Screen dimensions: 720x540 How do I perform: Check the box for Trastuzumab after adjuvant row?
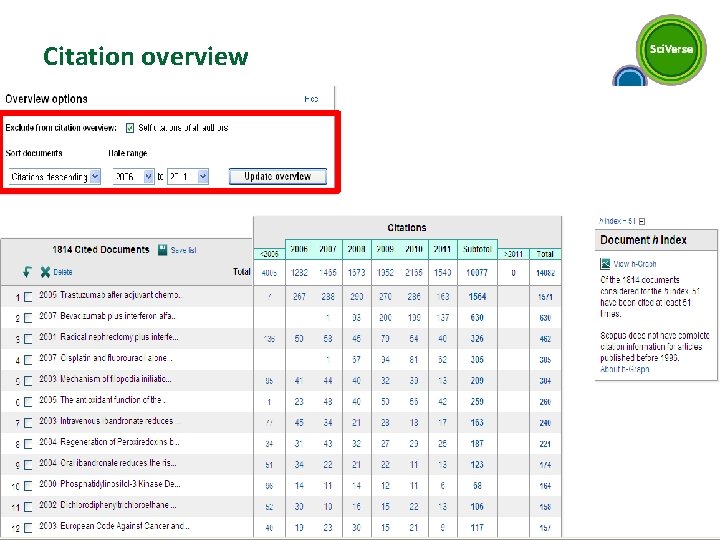pyautogui.click(x=28, y=297)
